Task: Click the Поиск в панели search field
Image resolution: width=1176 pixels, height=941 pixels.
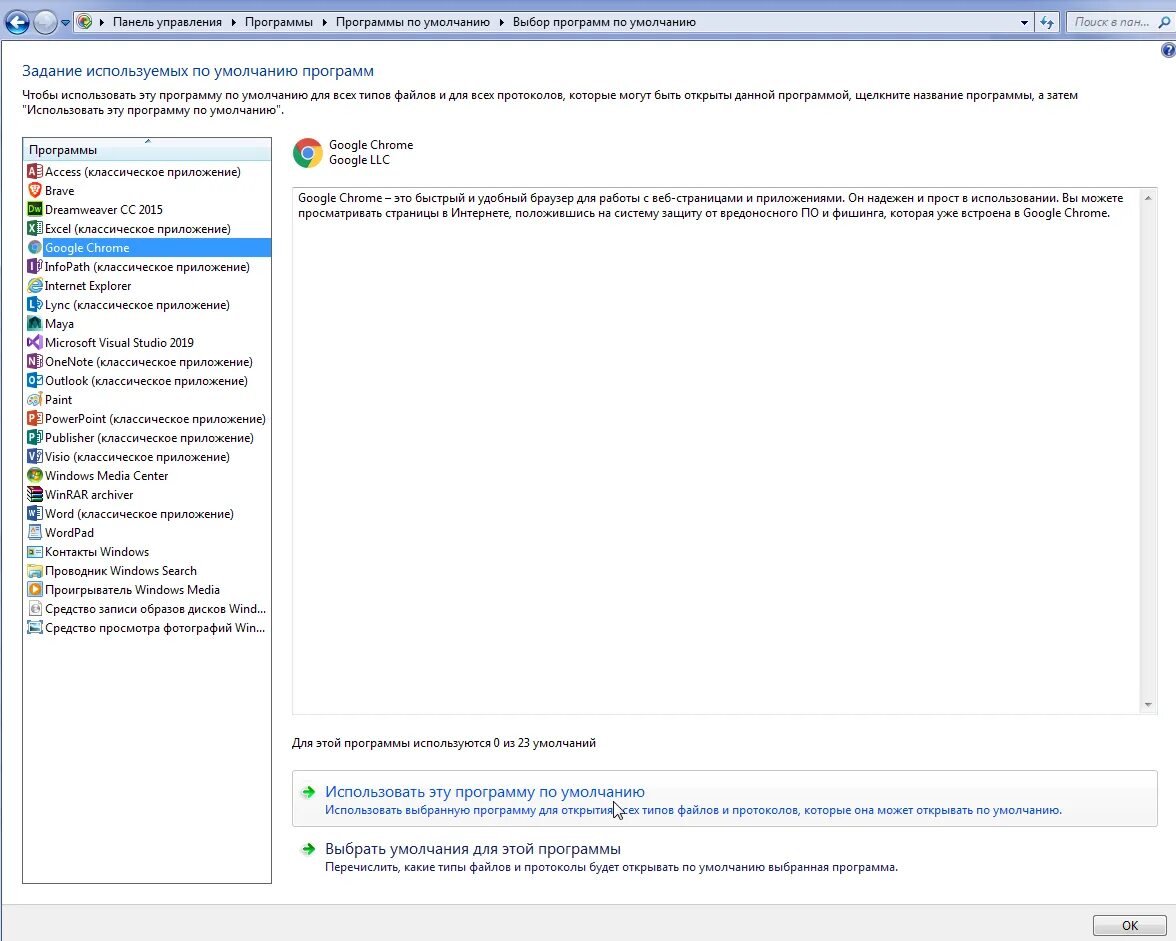Action: click(x=1111, y=22)
